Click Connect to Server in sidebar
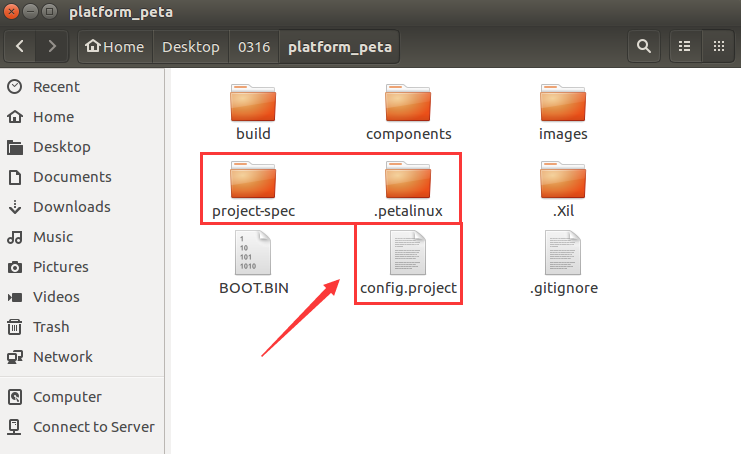Screen dimensions: 741x454 click(x=82, y=427)
